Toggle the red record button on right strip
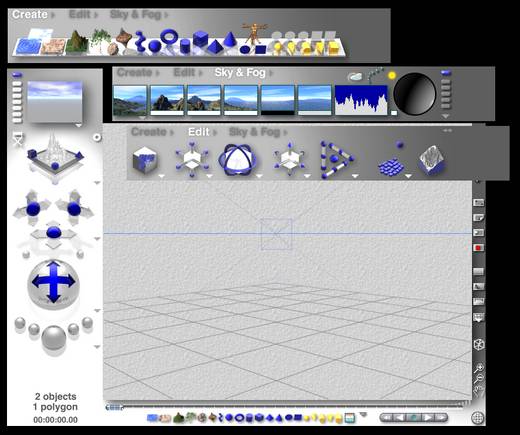 478,248
